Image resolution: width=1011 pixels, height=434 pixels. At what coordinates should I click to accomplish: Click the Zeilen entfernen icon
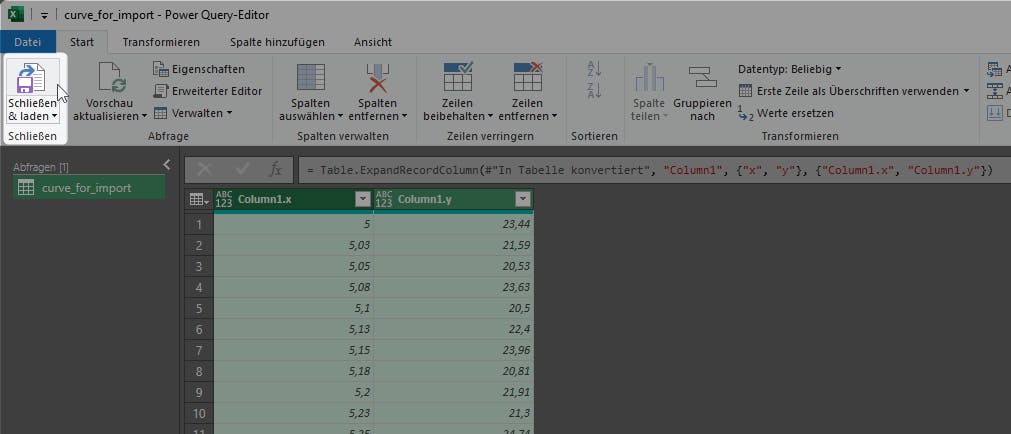(x=526, y=78)
